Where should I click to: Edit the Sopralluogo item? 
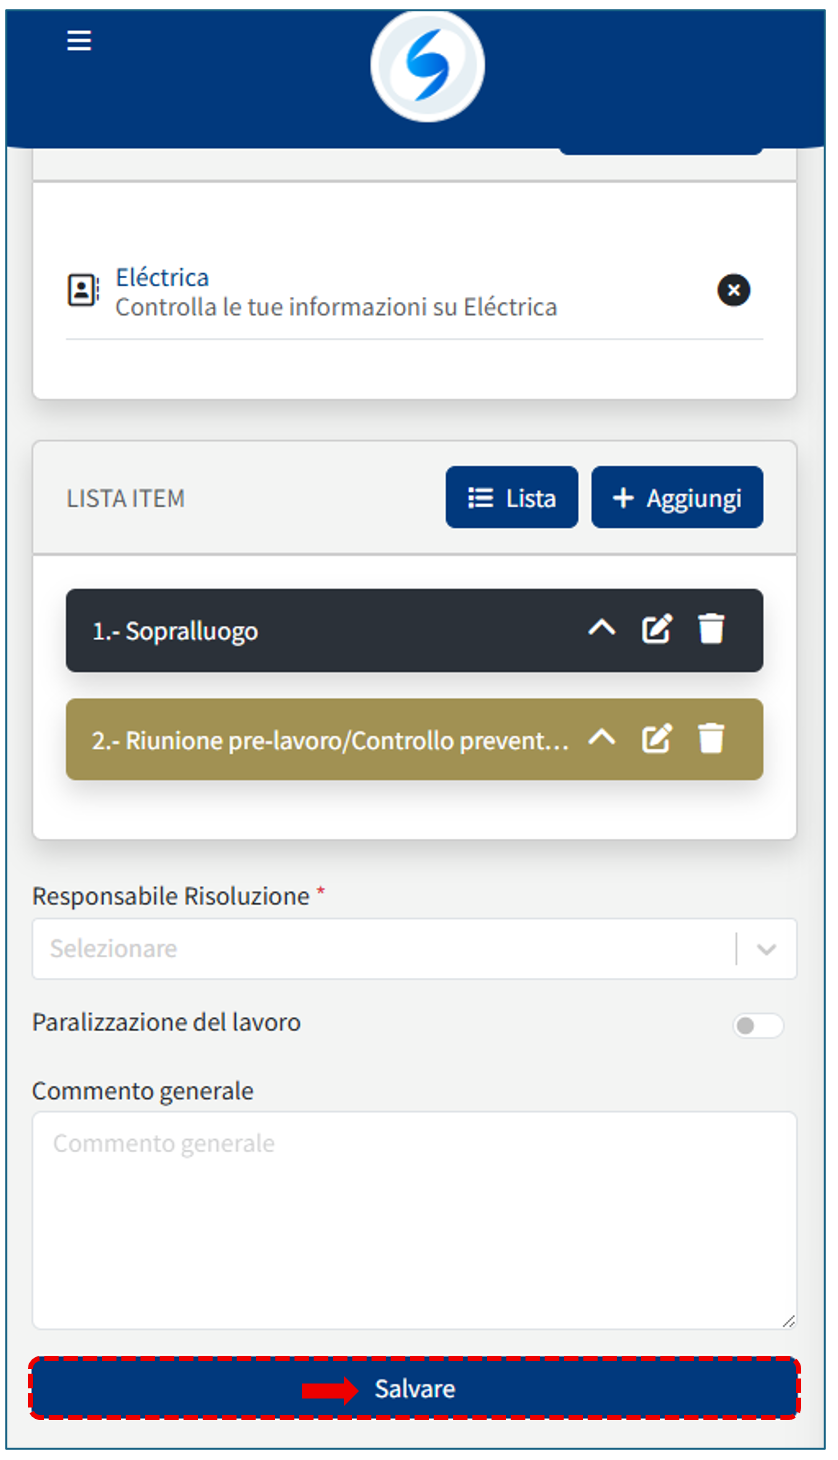(656, 629)
